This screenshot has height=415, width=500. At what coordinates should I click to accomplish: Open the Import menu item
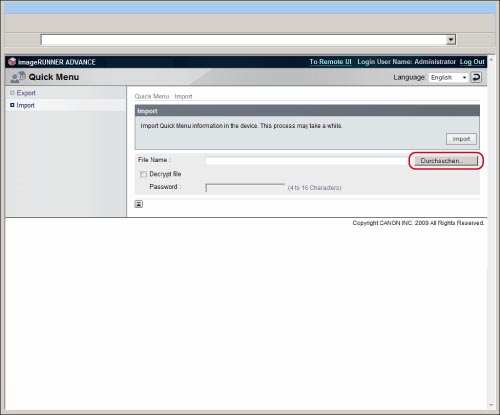click(25, 105)
